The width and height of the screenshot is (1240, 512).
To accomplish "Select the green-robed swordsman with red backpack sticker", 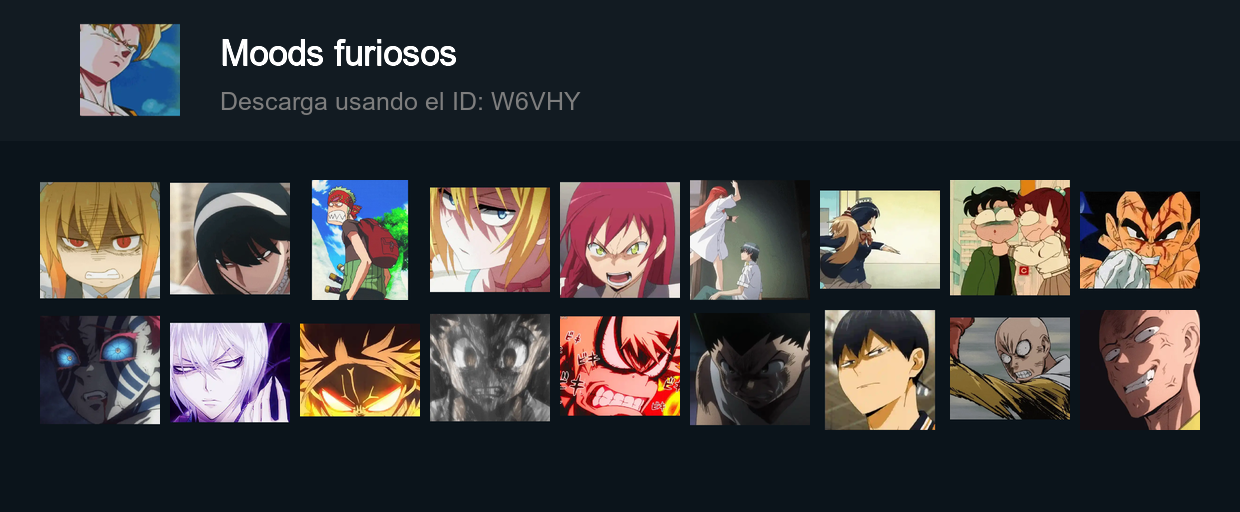I will tap(360, 240).
